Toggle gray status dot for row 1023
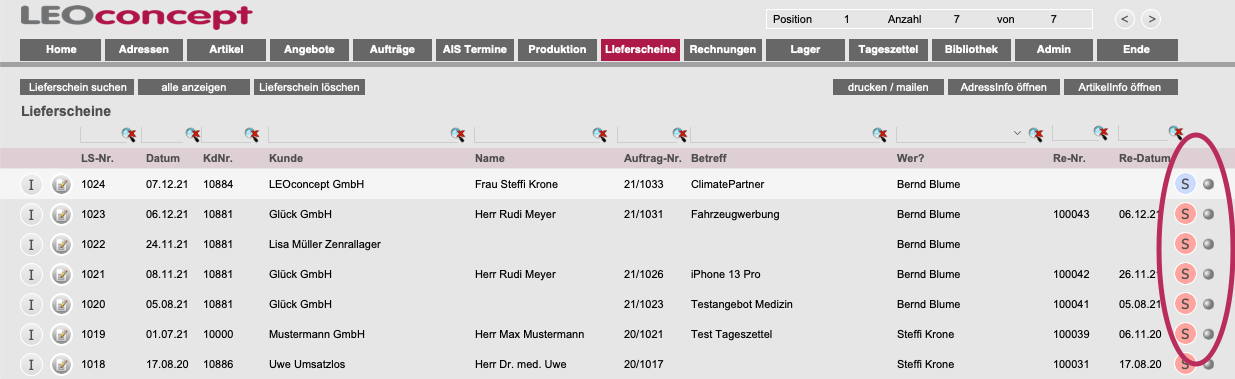 coord(1208,214)
